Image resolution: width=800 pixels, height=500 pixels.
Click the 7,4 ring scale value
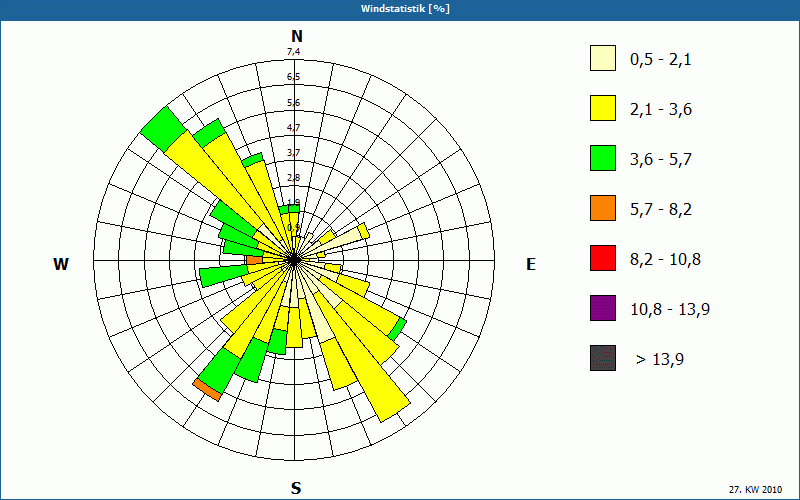293,52
